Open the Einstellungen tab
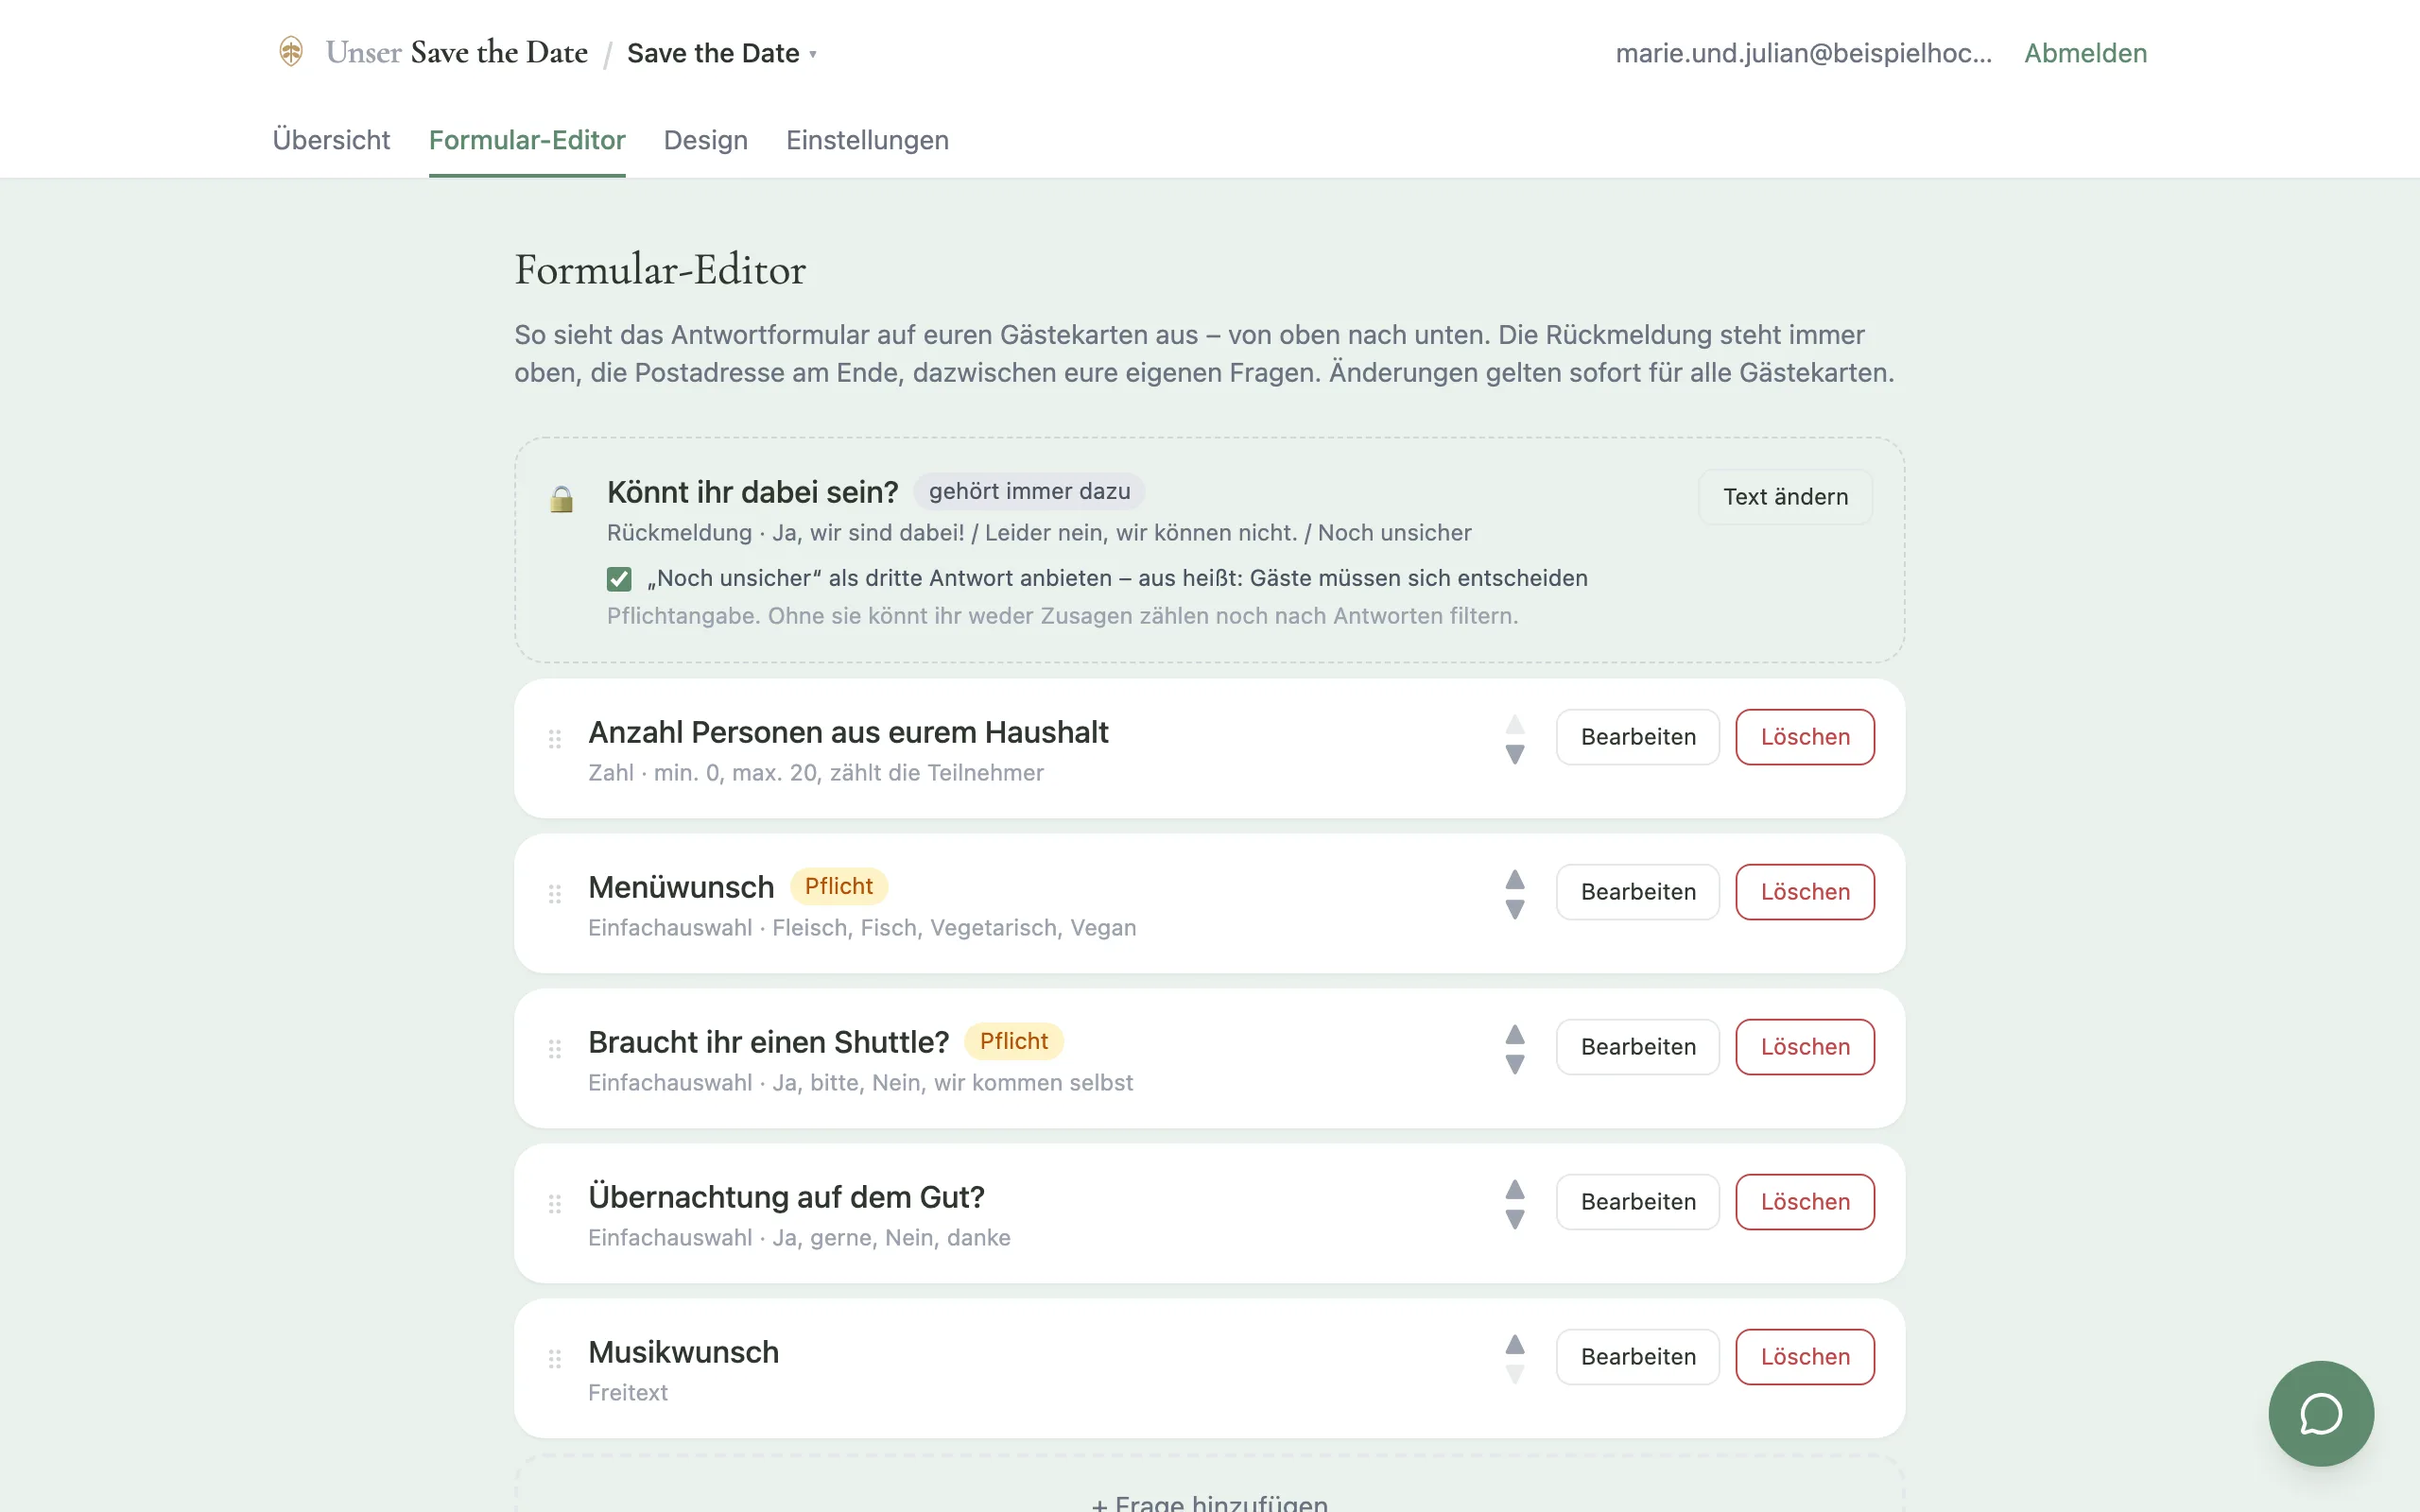Image resolution: width=2420 pixels, height=1512 pixels. [x=867, y=140]
